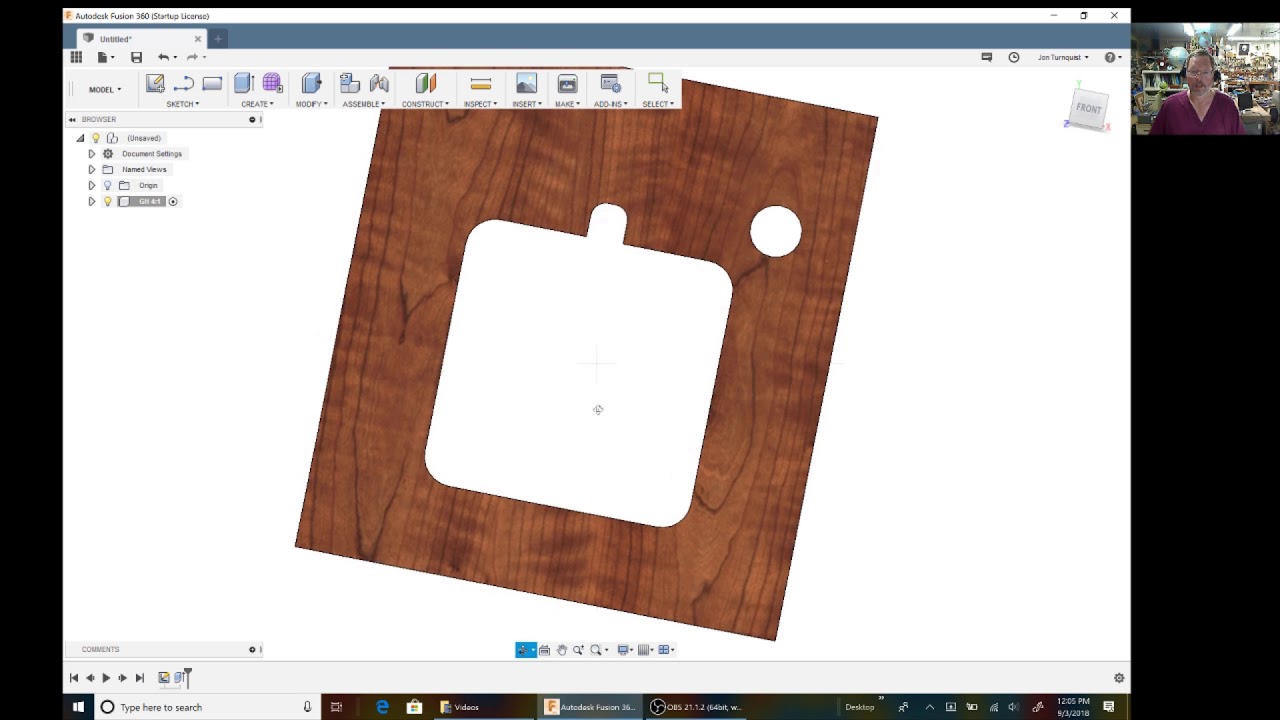The height and width of the screenshot is (720, 1280).
Task: Launch the Extrude tool
Action: tap(244, 84)
